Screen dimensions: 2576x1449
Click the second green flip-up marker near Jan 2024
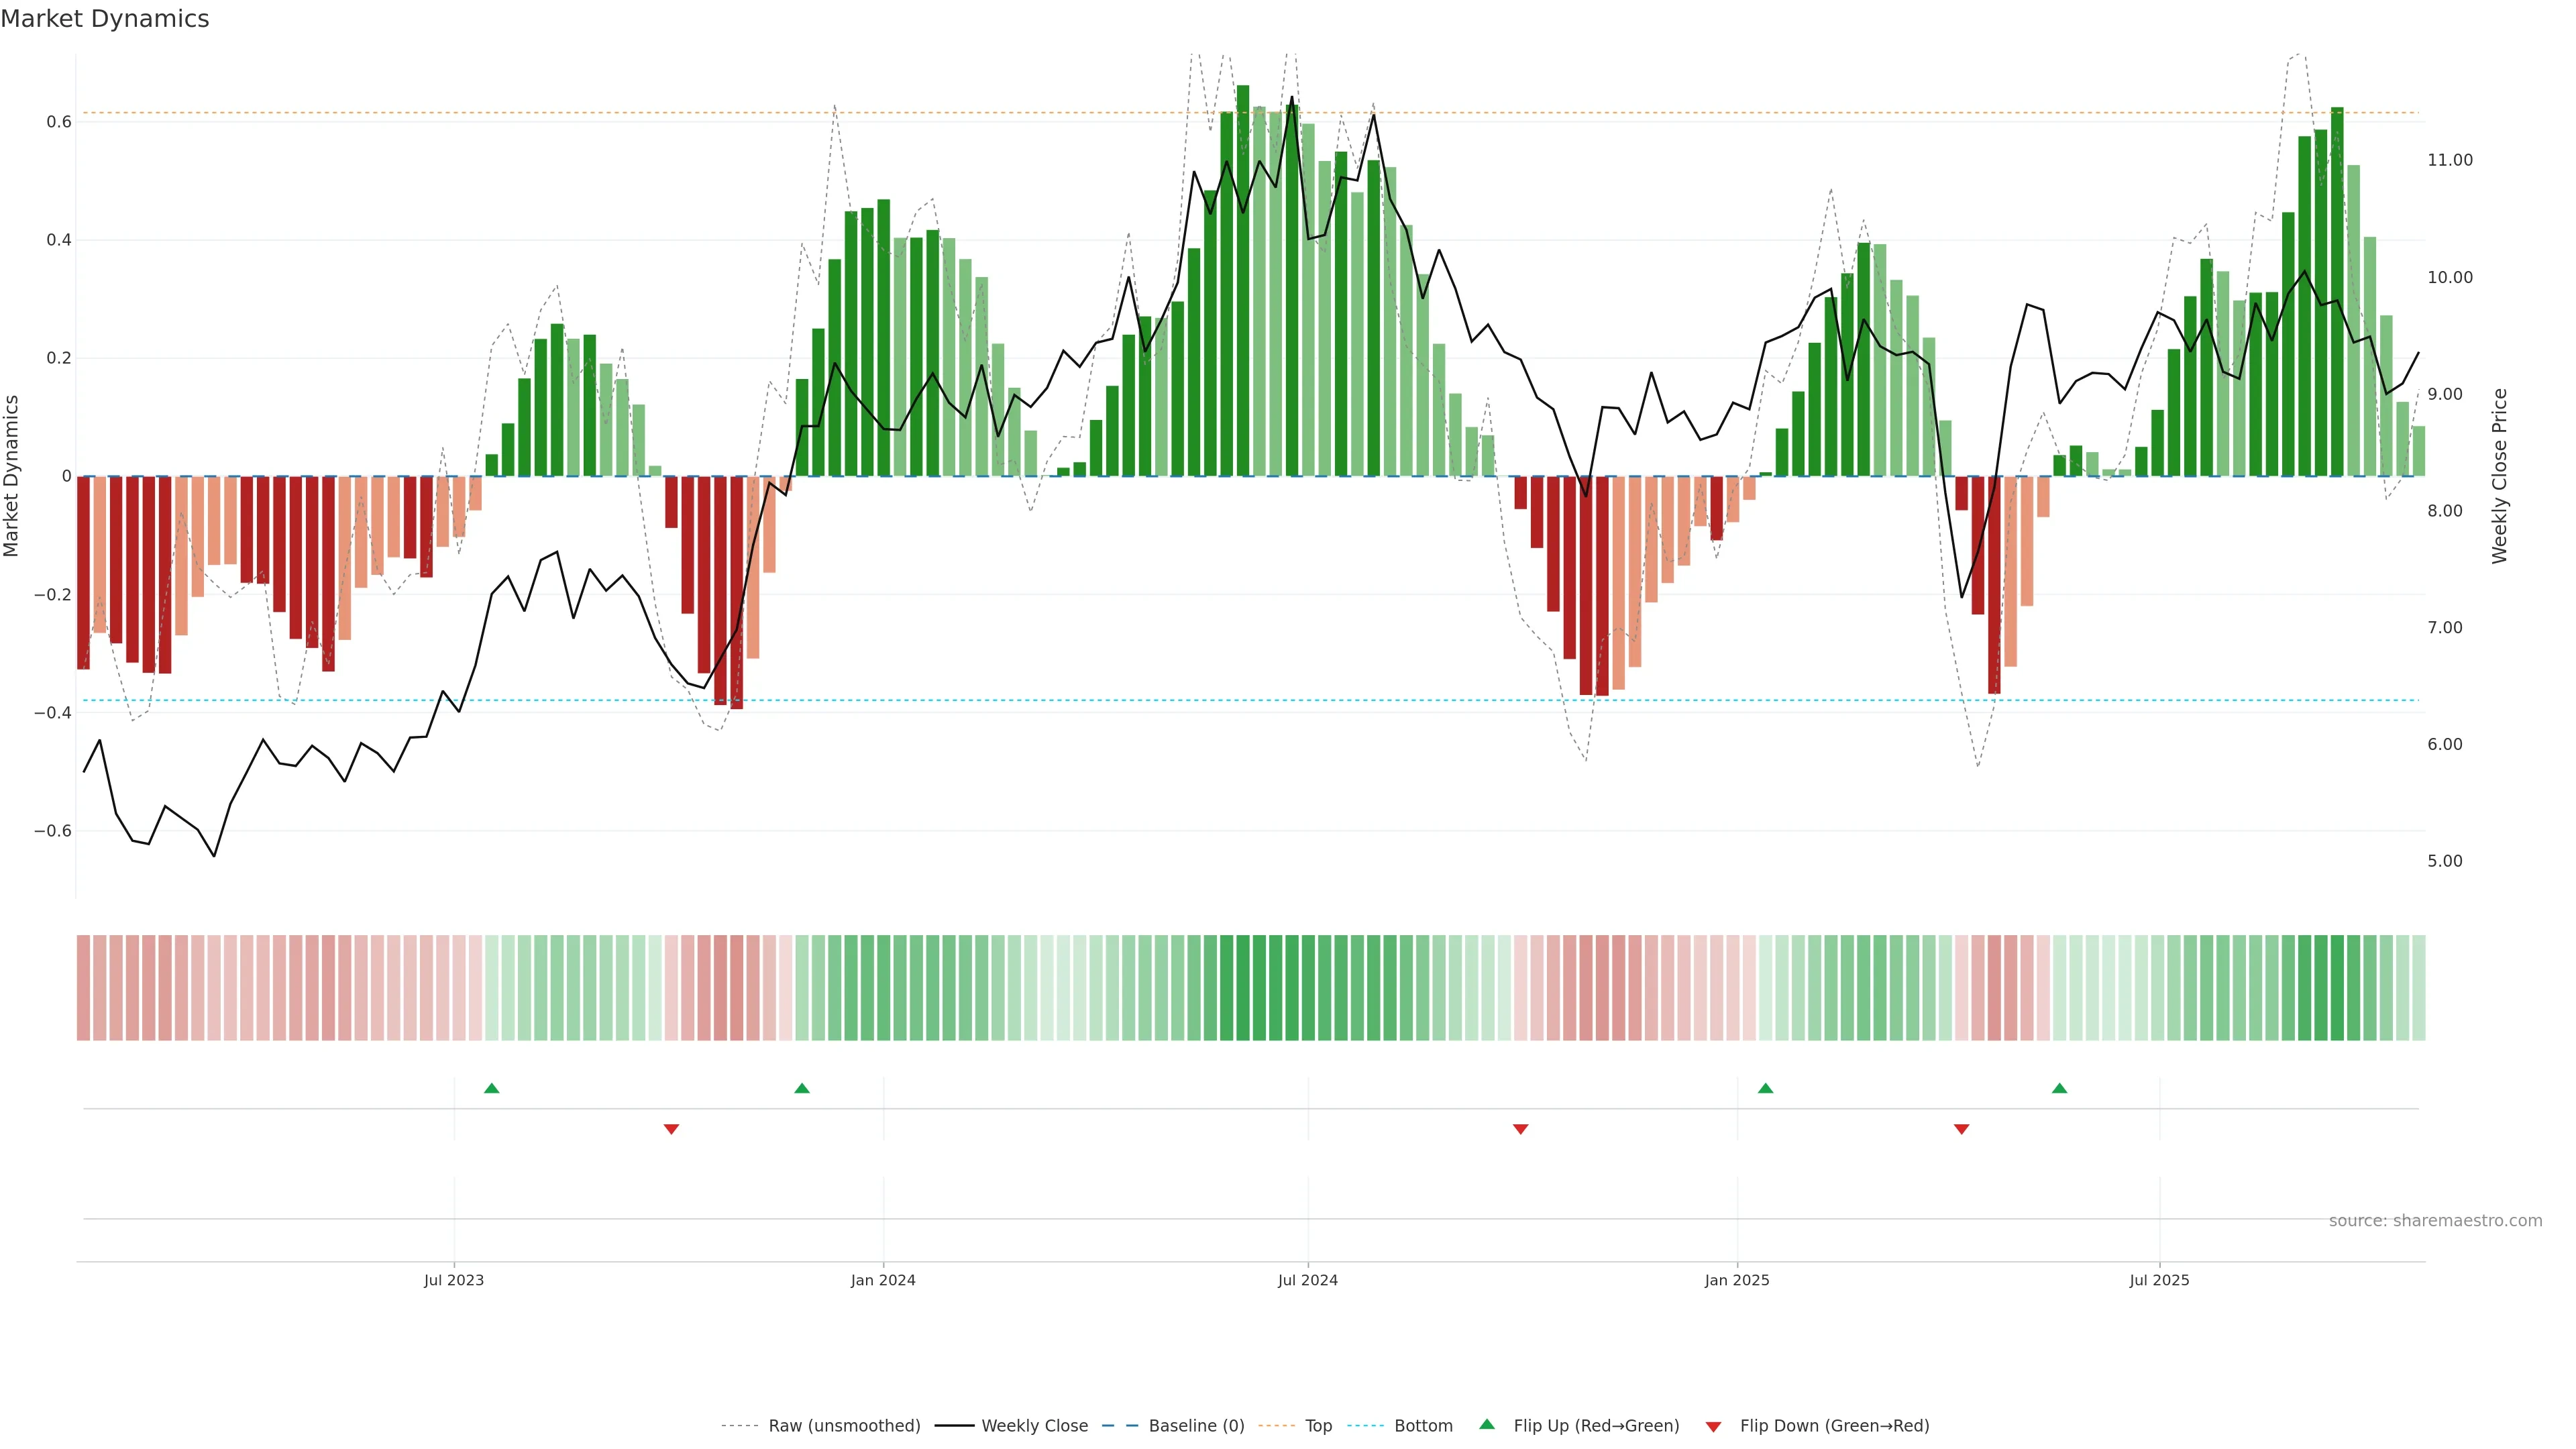802,1088
